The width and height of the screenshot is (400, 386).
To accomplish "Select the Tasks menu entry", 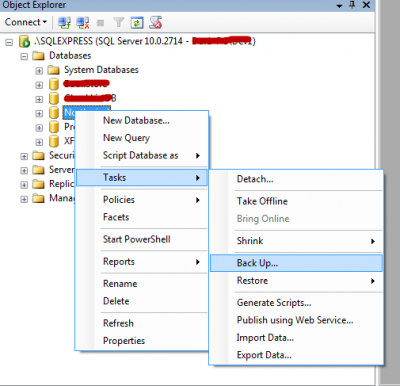I will (x=142, y=178).
